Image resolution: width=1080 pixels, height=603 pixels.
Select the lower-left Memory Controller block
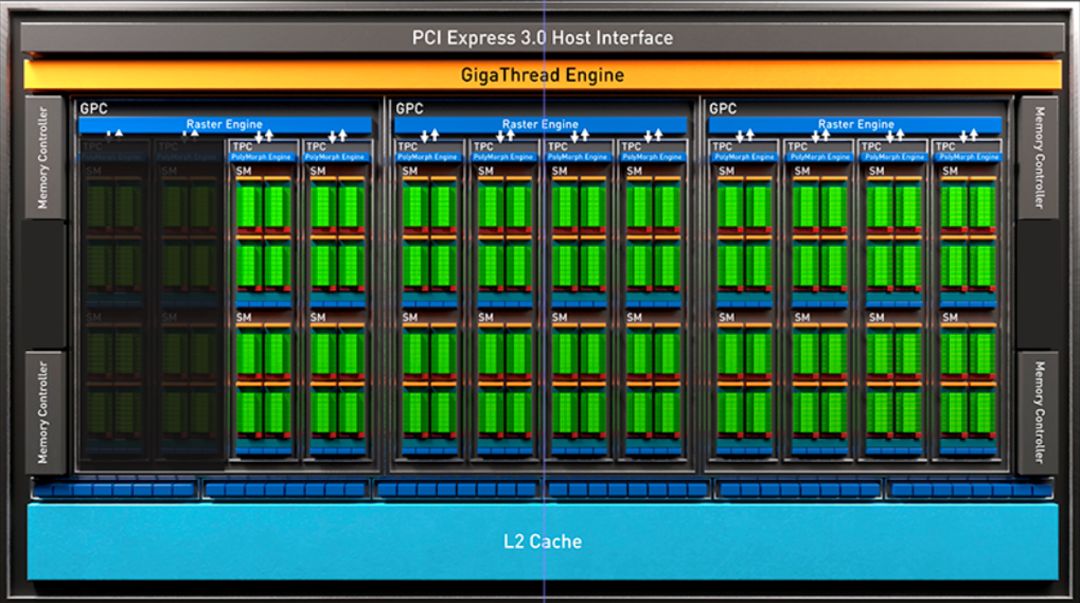click(x=45, y=412)
